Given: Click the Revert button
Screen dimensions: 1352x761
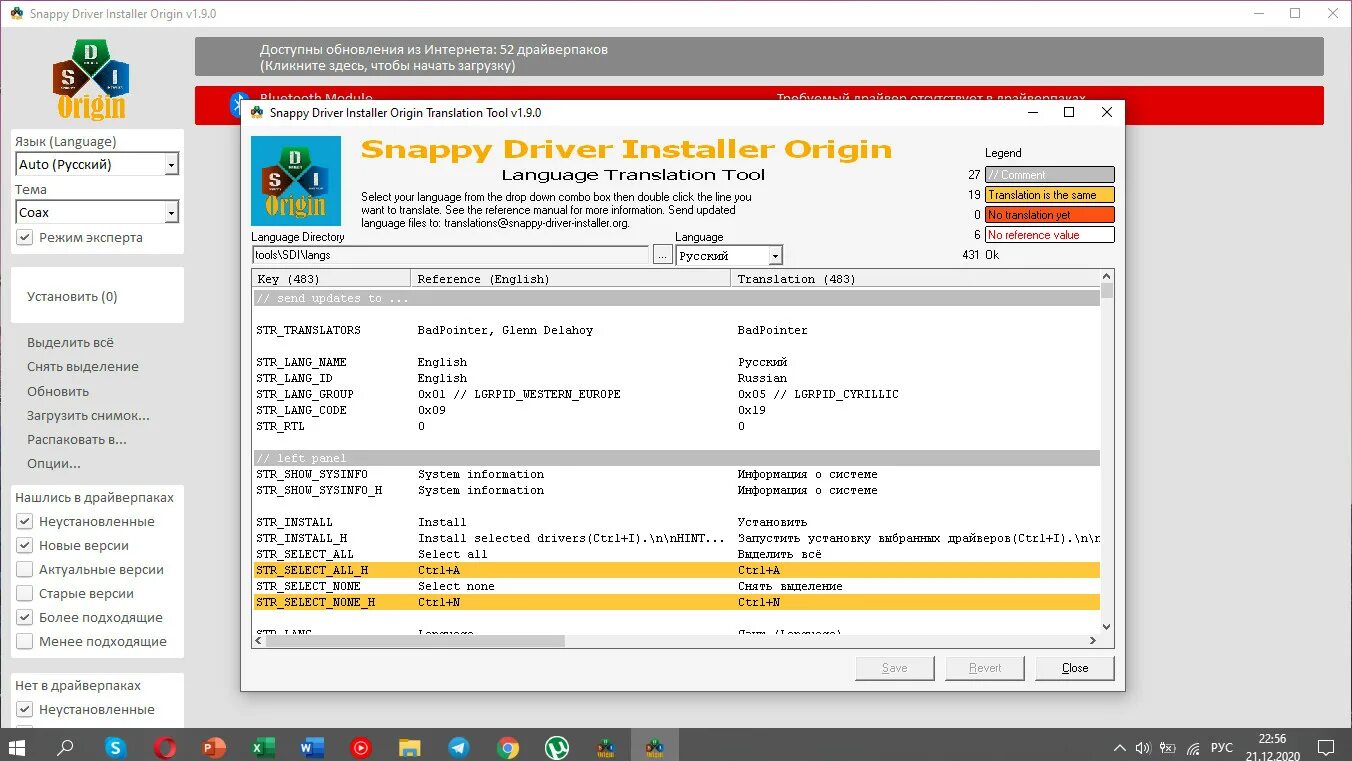Looking at the screenshot, I should click(985, 668).
